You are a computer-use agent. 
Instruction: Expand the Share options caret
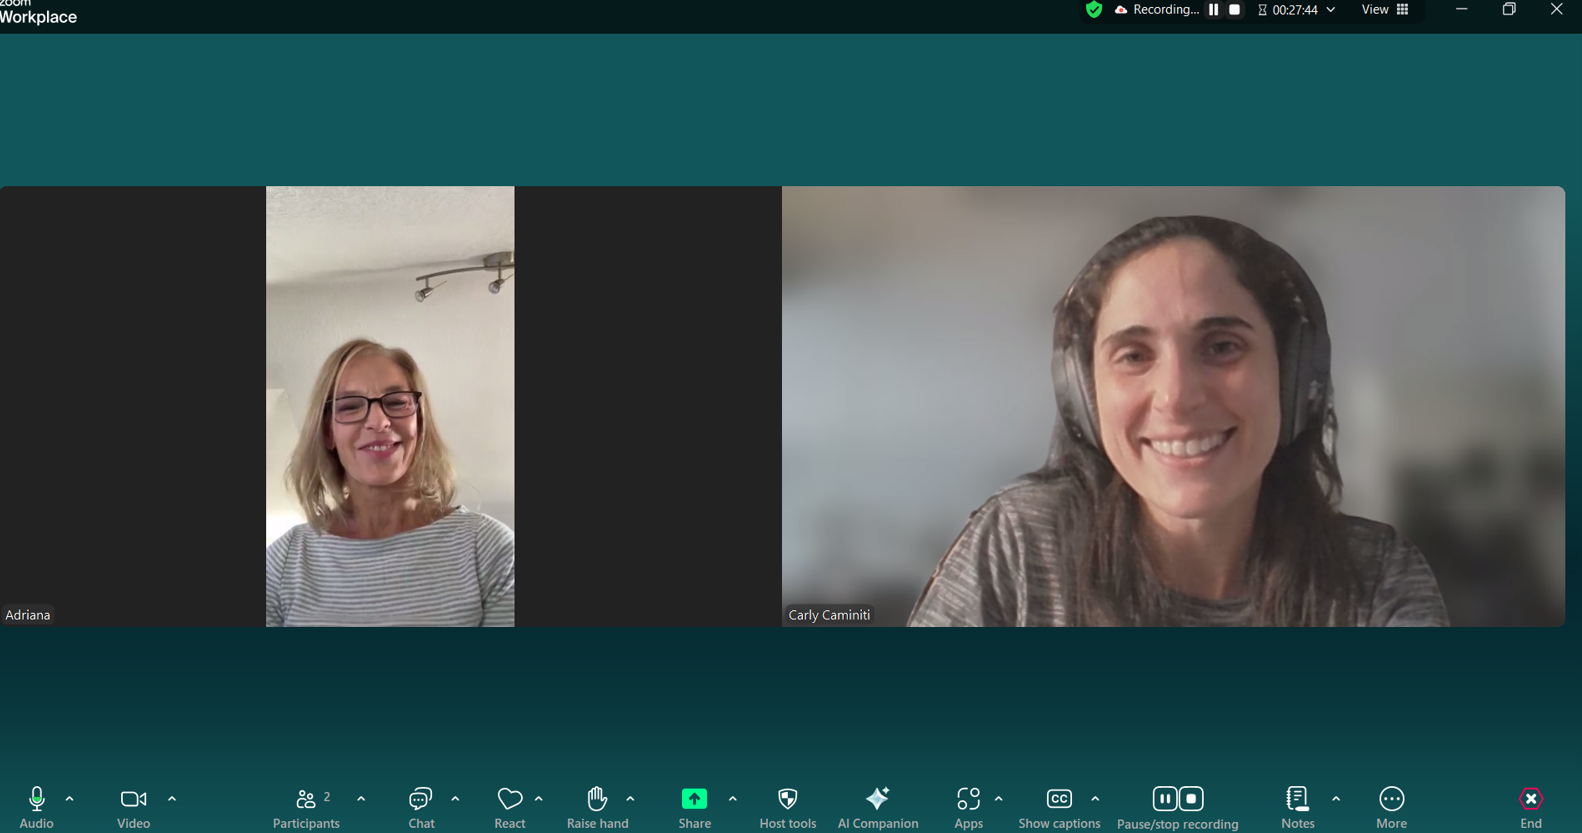tap(733, 799)
